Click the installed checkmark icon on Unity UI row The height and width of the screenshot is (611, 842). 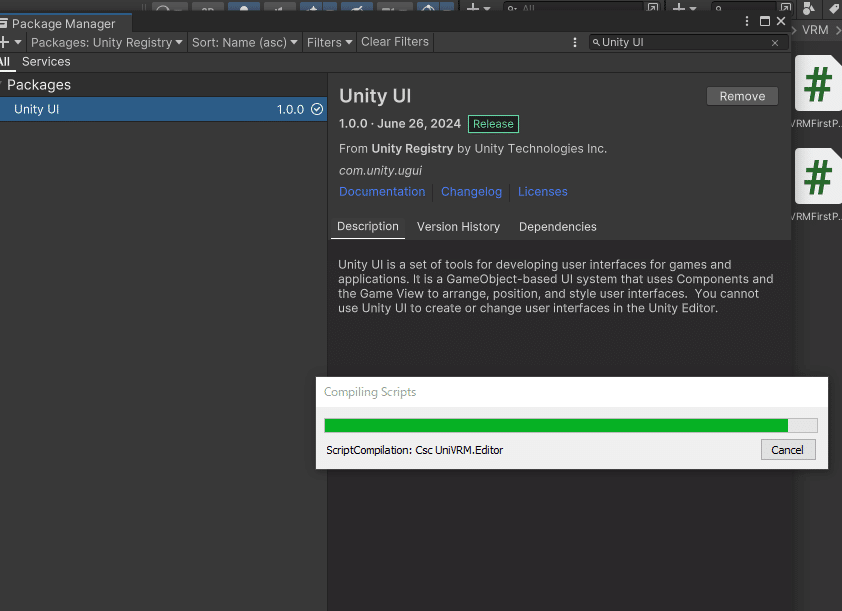pyautogui.click(x=317, y=110)
